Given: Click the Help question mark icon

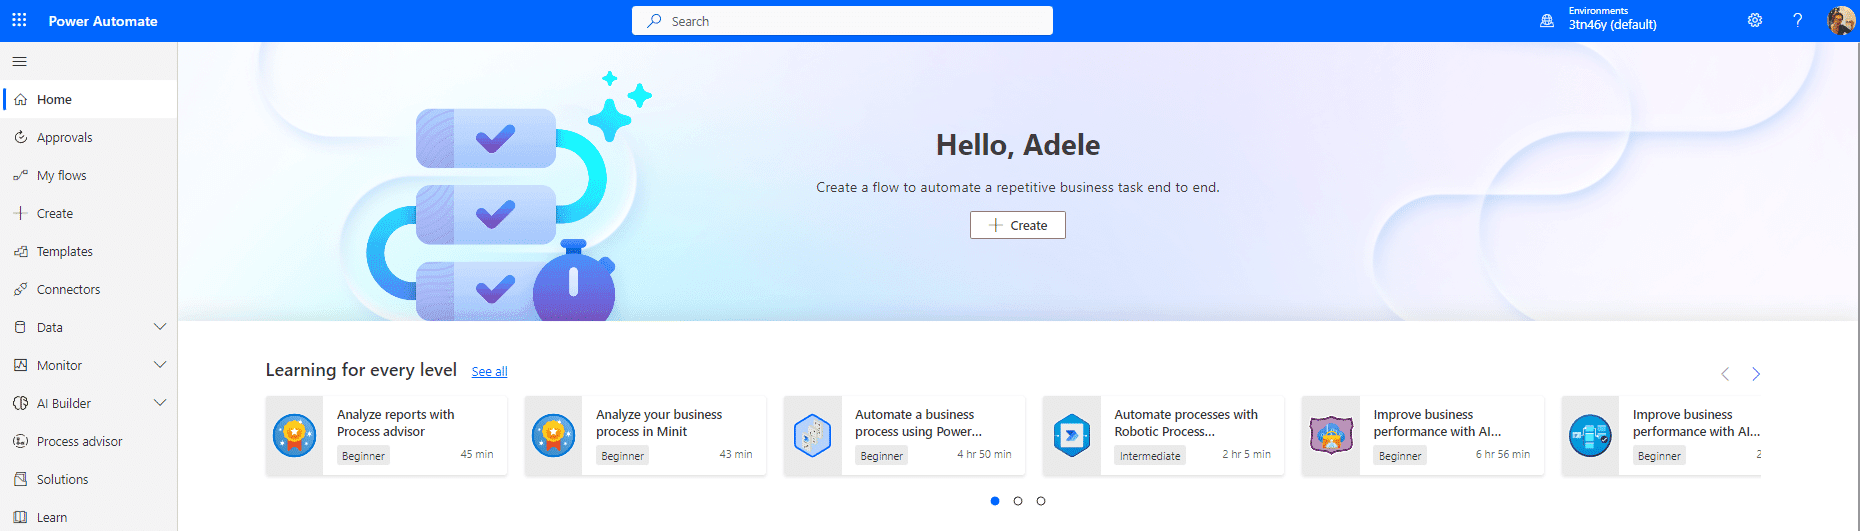Looking at the screenshot, I should click(x=1797, y=20).
